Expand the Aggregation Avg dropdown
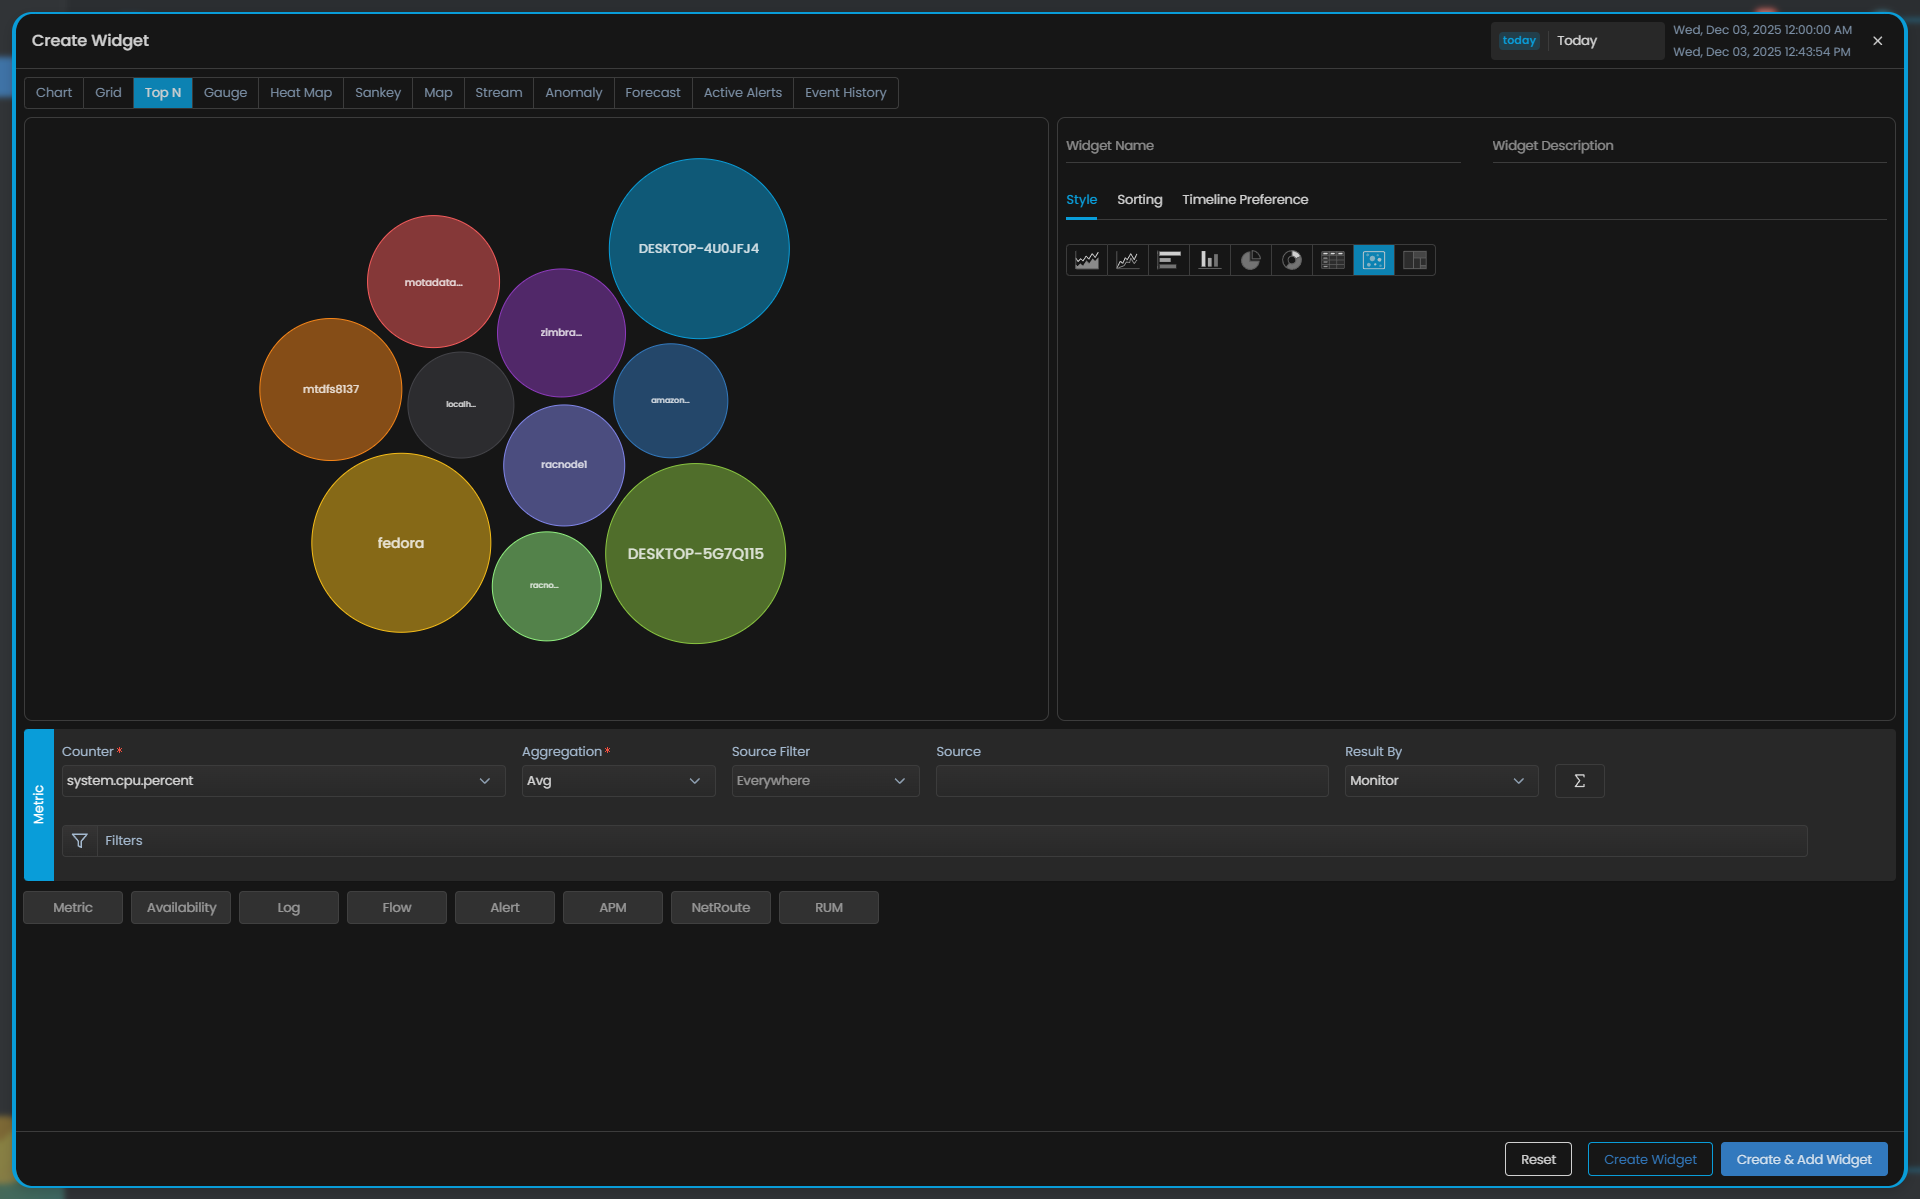 618,781
